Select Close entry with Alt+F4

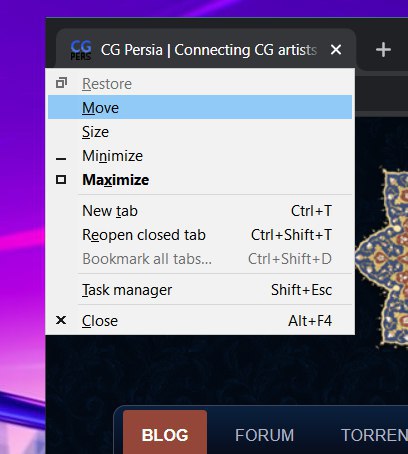tap(200, 321)
